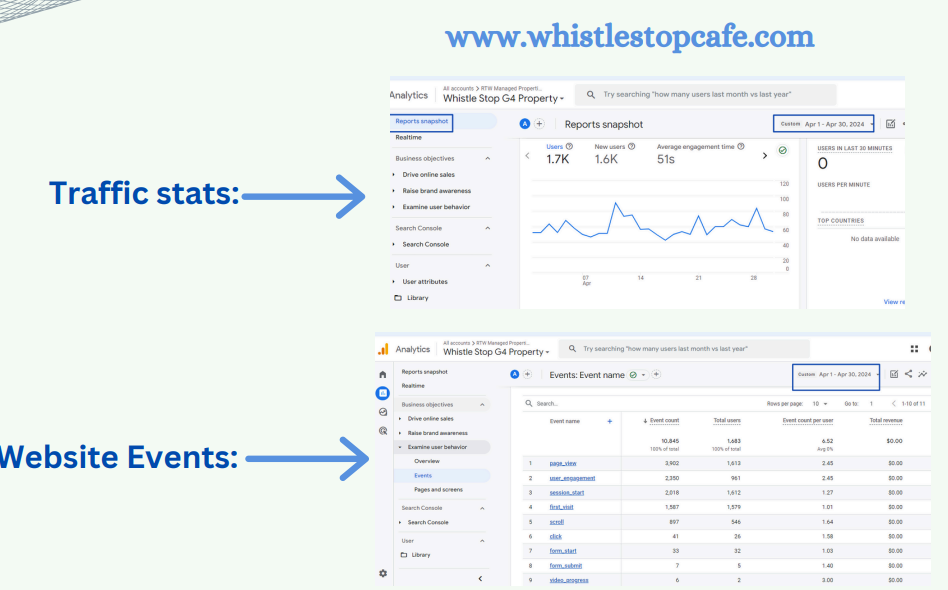This screenshot has height=590, width=948.
Task: Open the session_start event link
Action: pos(567,493)
